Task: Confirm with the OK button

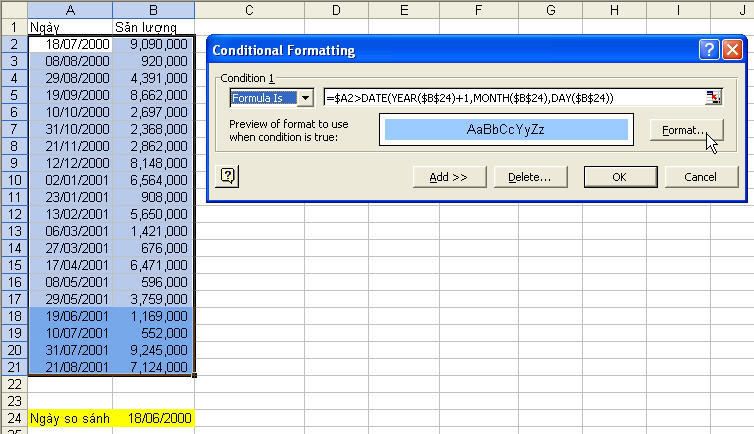Action: click(620, 177)
